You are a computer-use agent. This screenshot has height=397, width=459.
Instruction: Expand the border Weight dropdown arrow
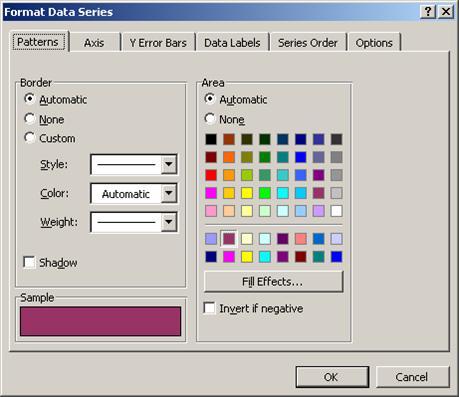(169, 222)
